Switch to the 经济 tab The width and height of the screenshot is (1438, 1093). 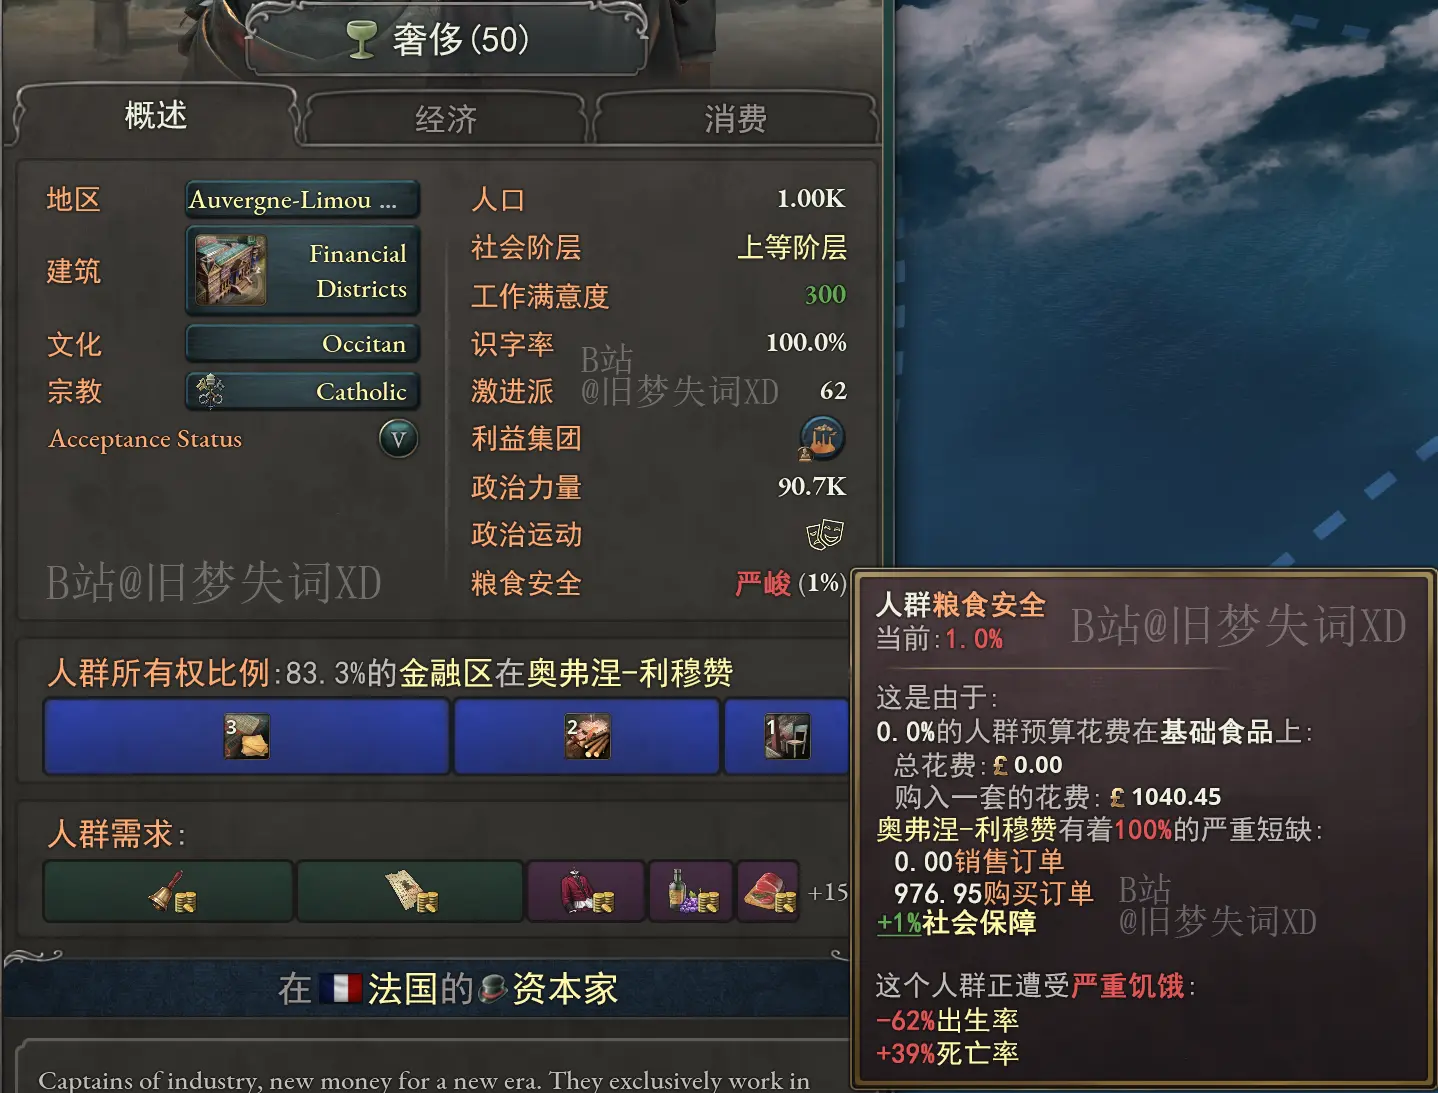(x=446, y=120)
